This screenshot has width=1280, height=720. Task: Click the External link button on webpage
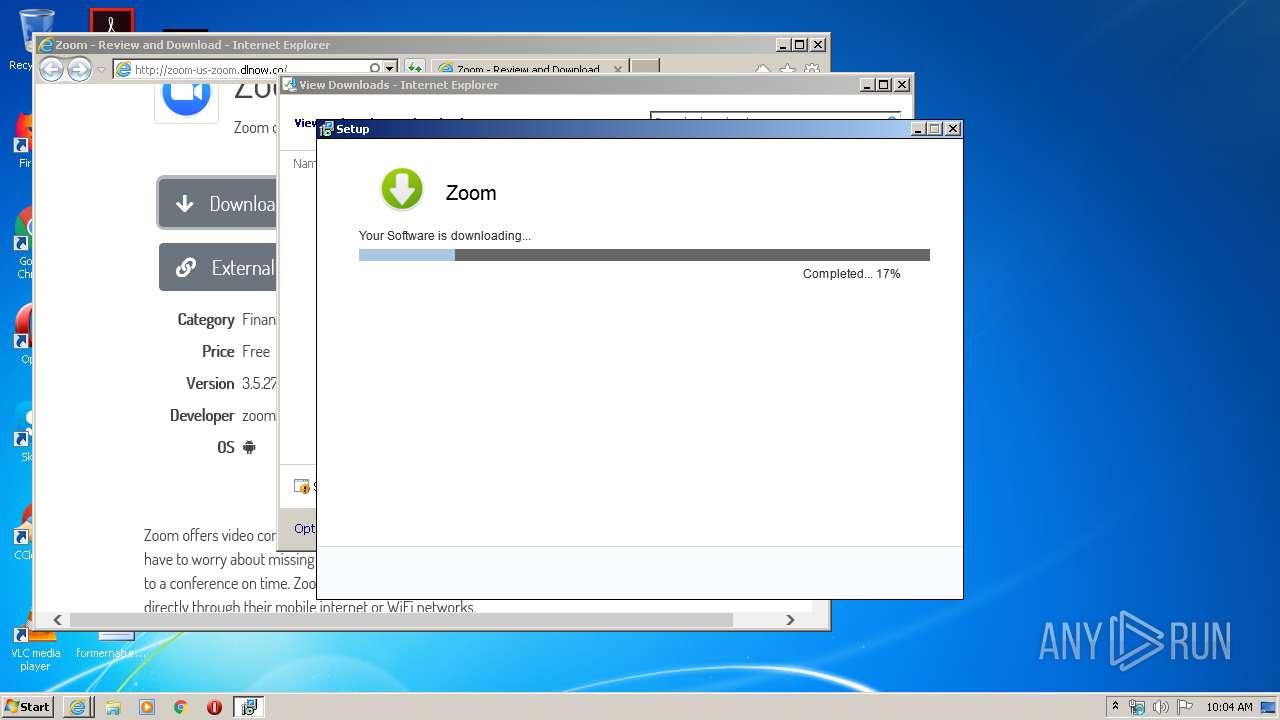click(x=218, y=267)
